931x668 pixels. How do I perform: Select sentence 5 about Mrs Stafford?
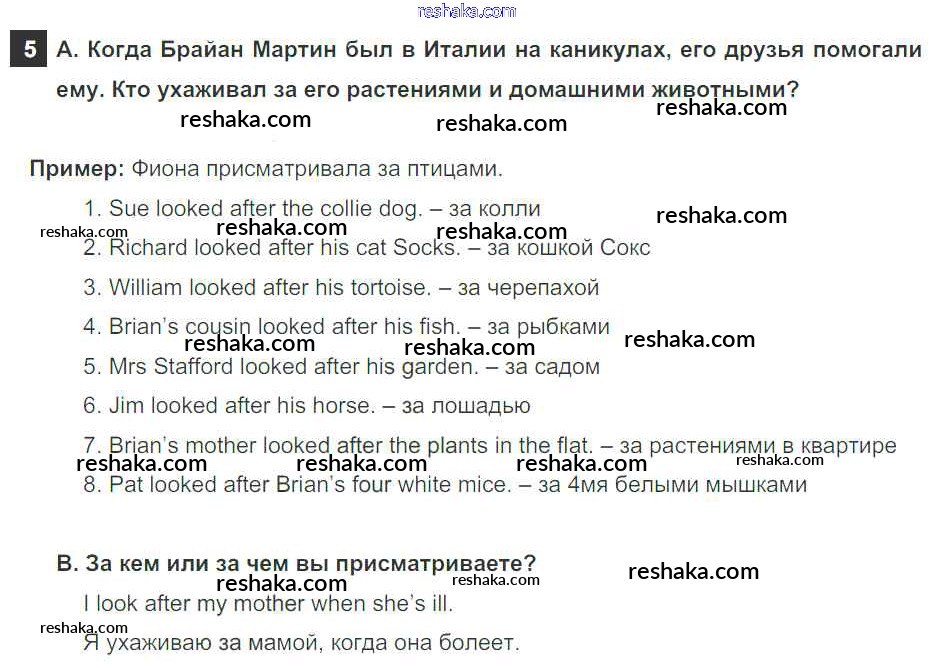(280, 367)
